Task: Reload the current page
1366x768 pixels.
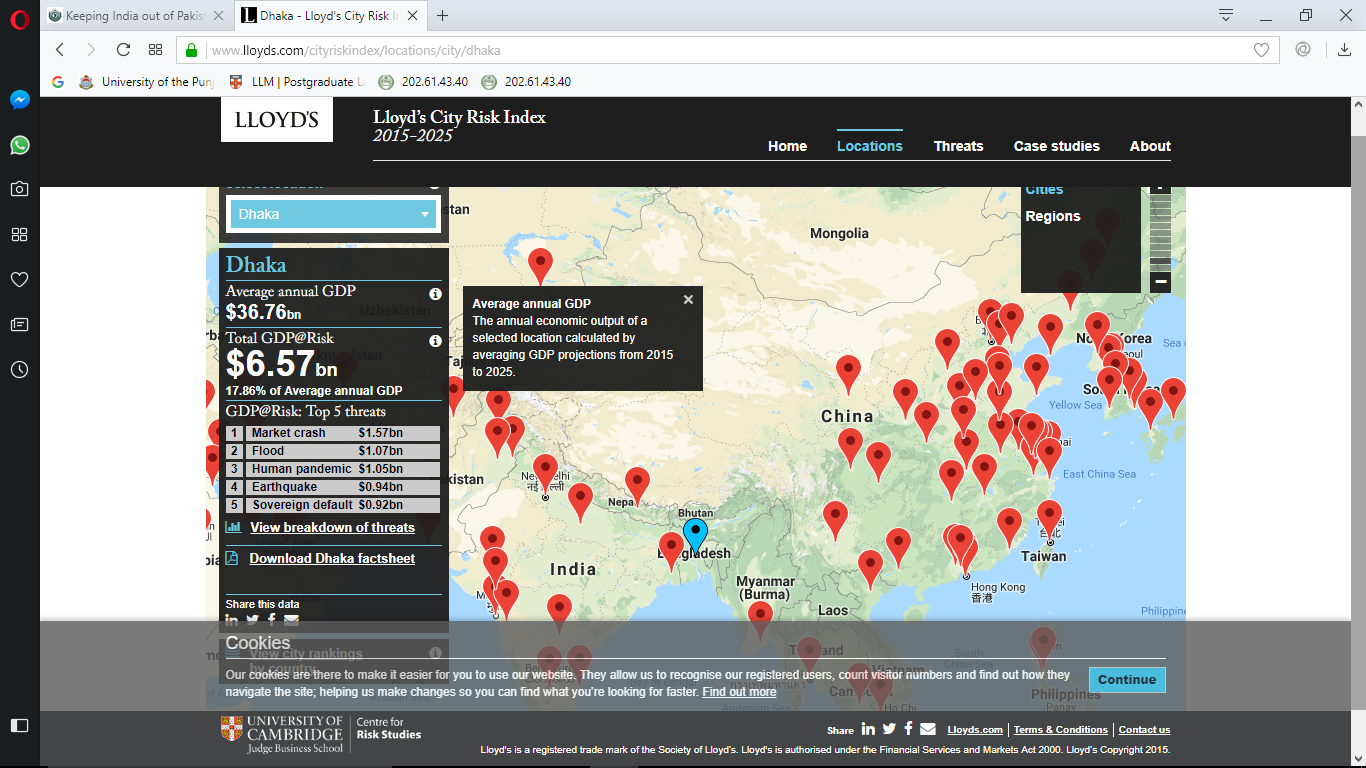Action: tap(123, 50)
